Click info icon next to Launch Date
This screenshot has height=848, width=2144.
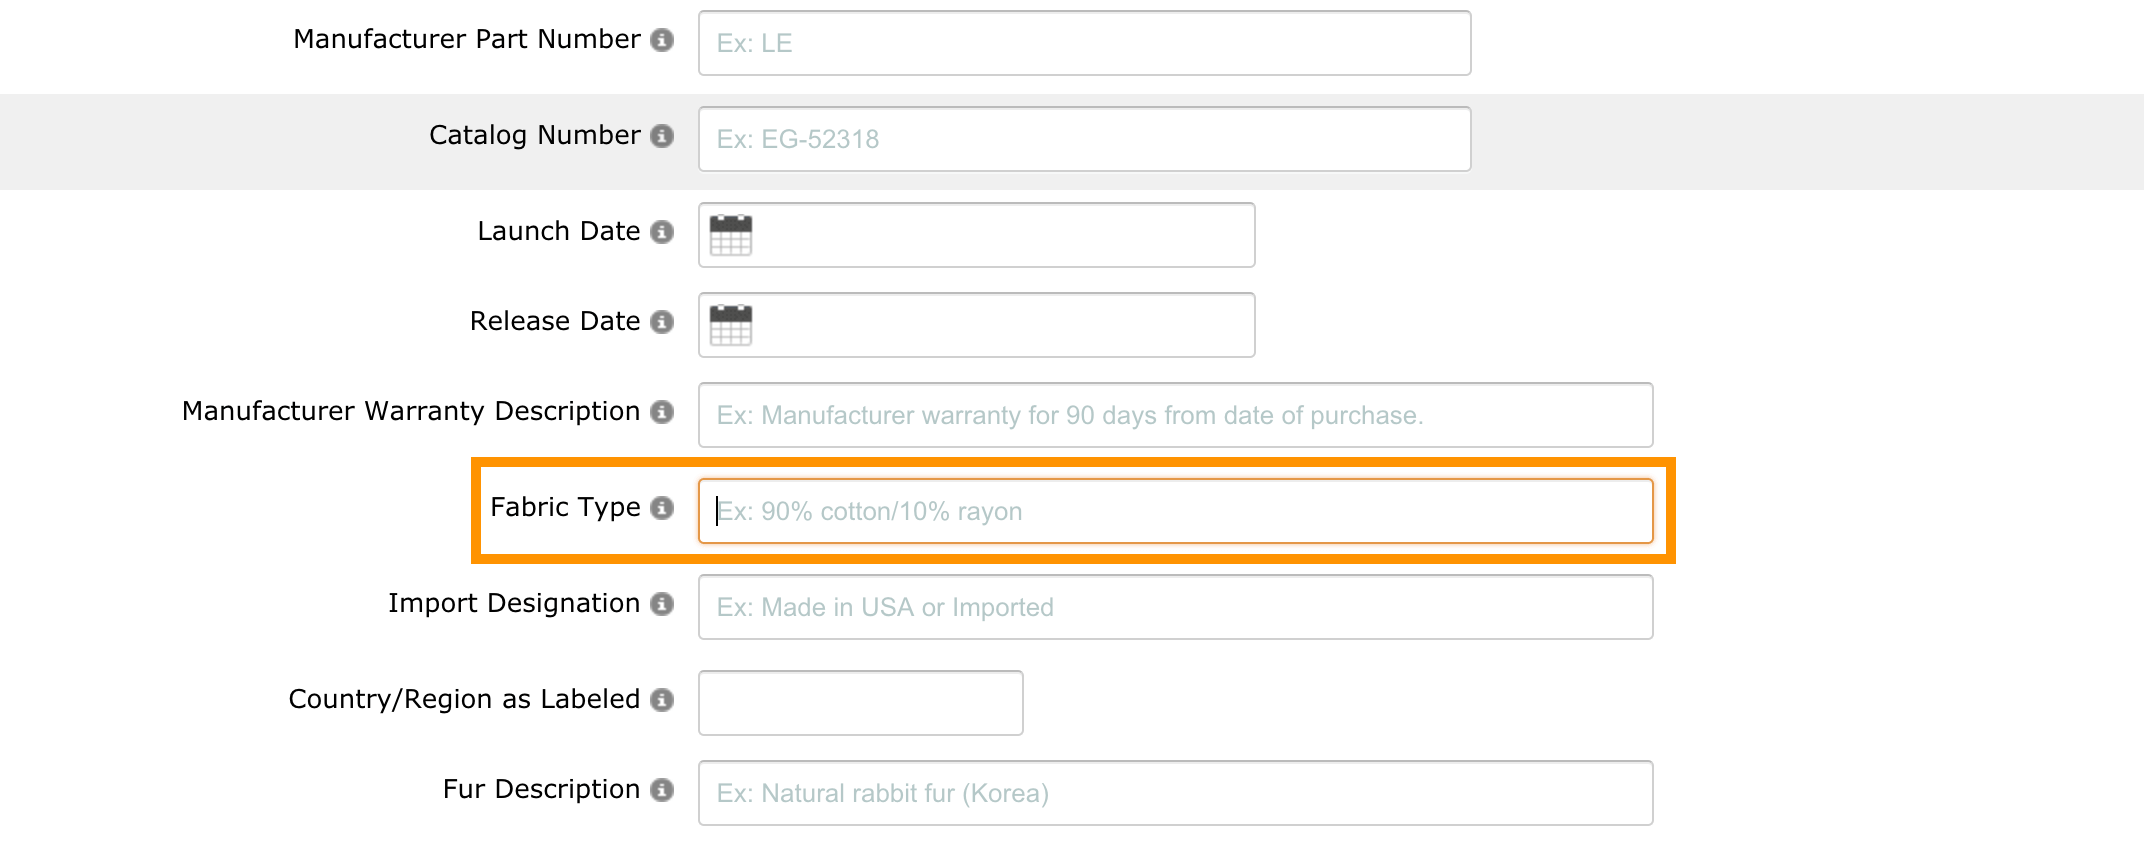point(662,232)
